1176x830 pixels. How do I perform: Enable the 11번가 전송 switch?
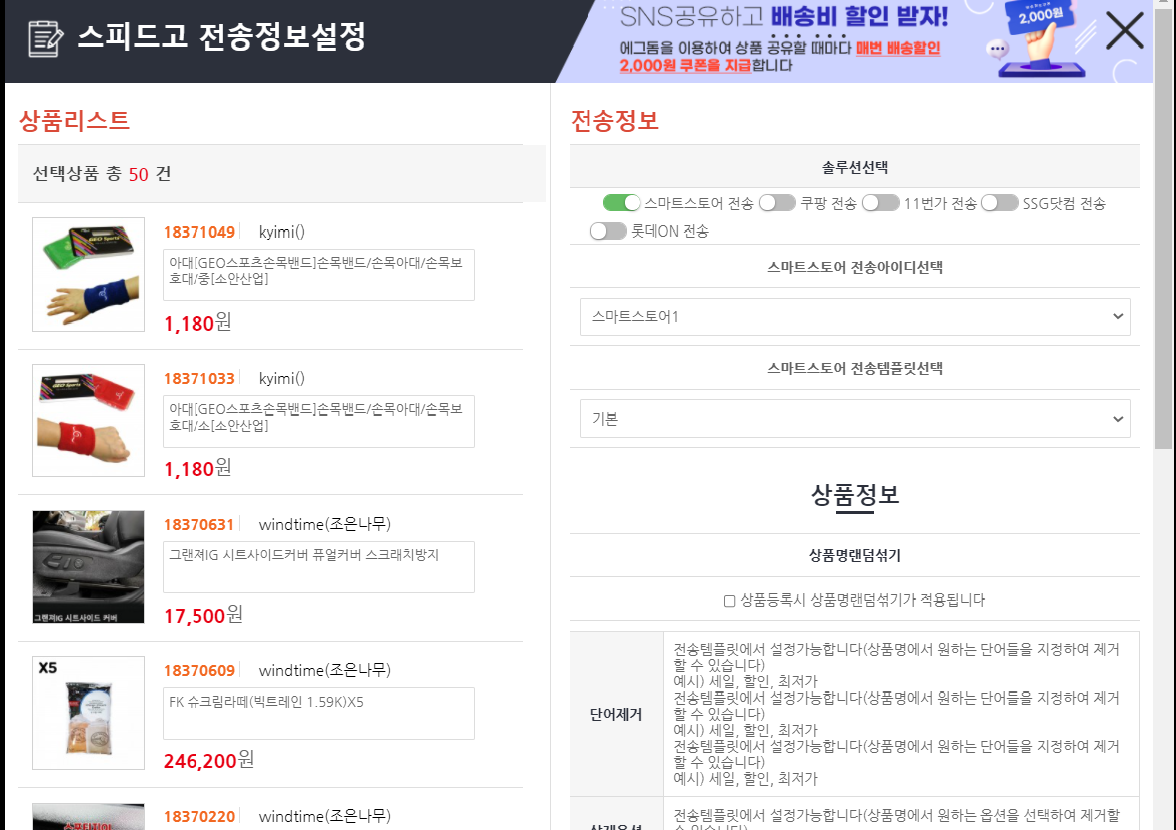point(880,203)
